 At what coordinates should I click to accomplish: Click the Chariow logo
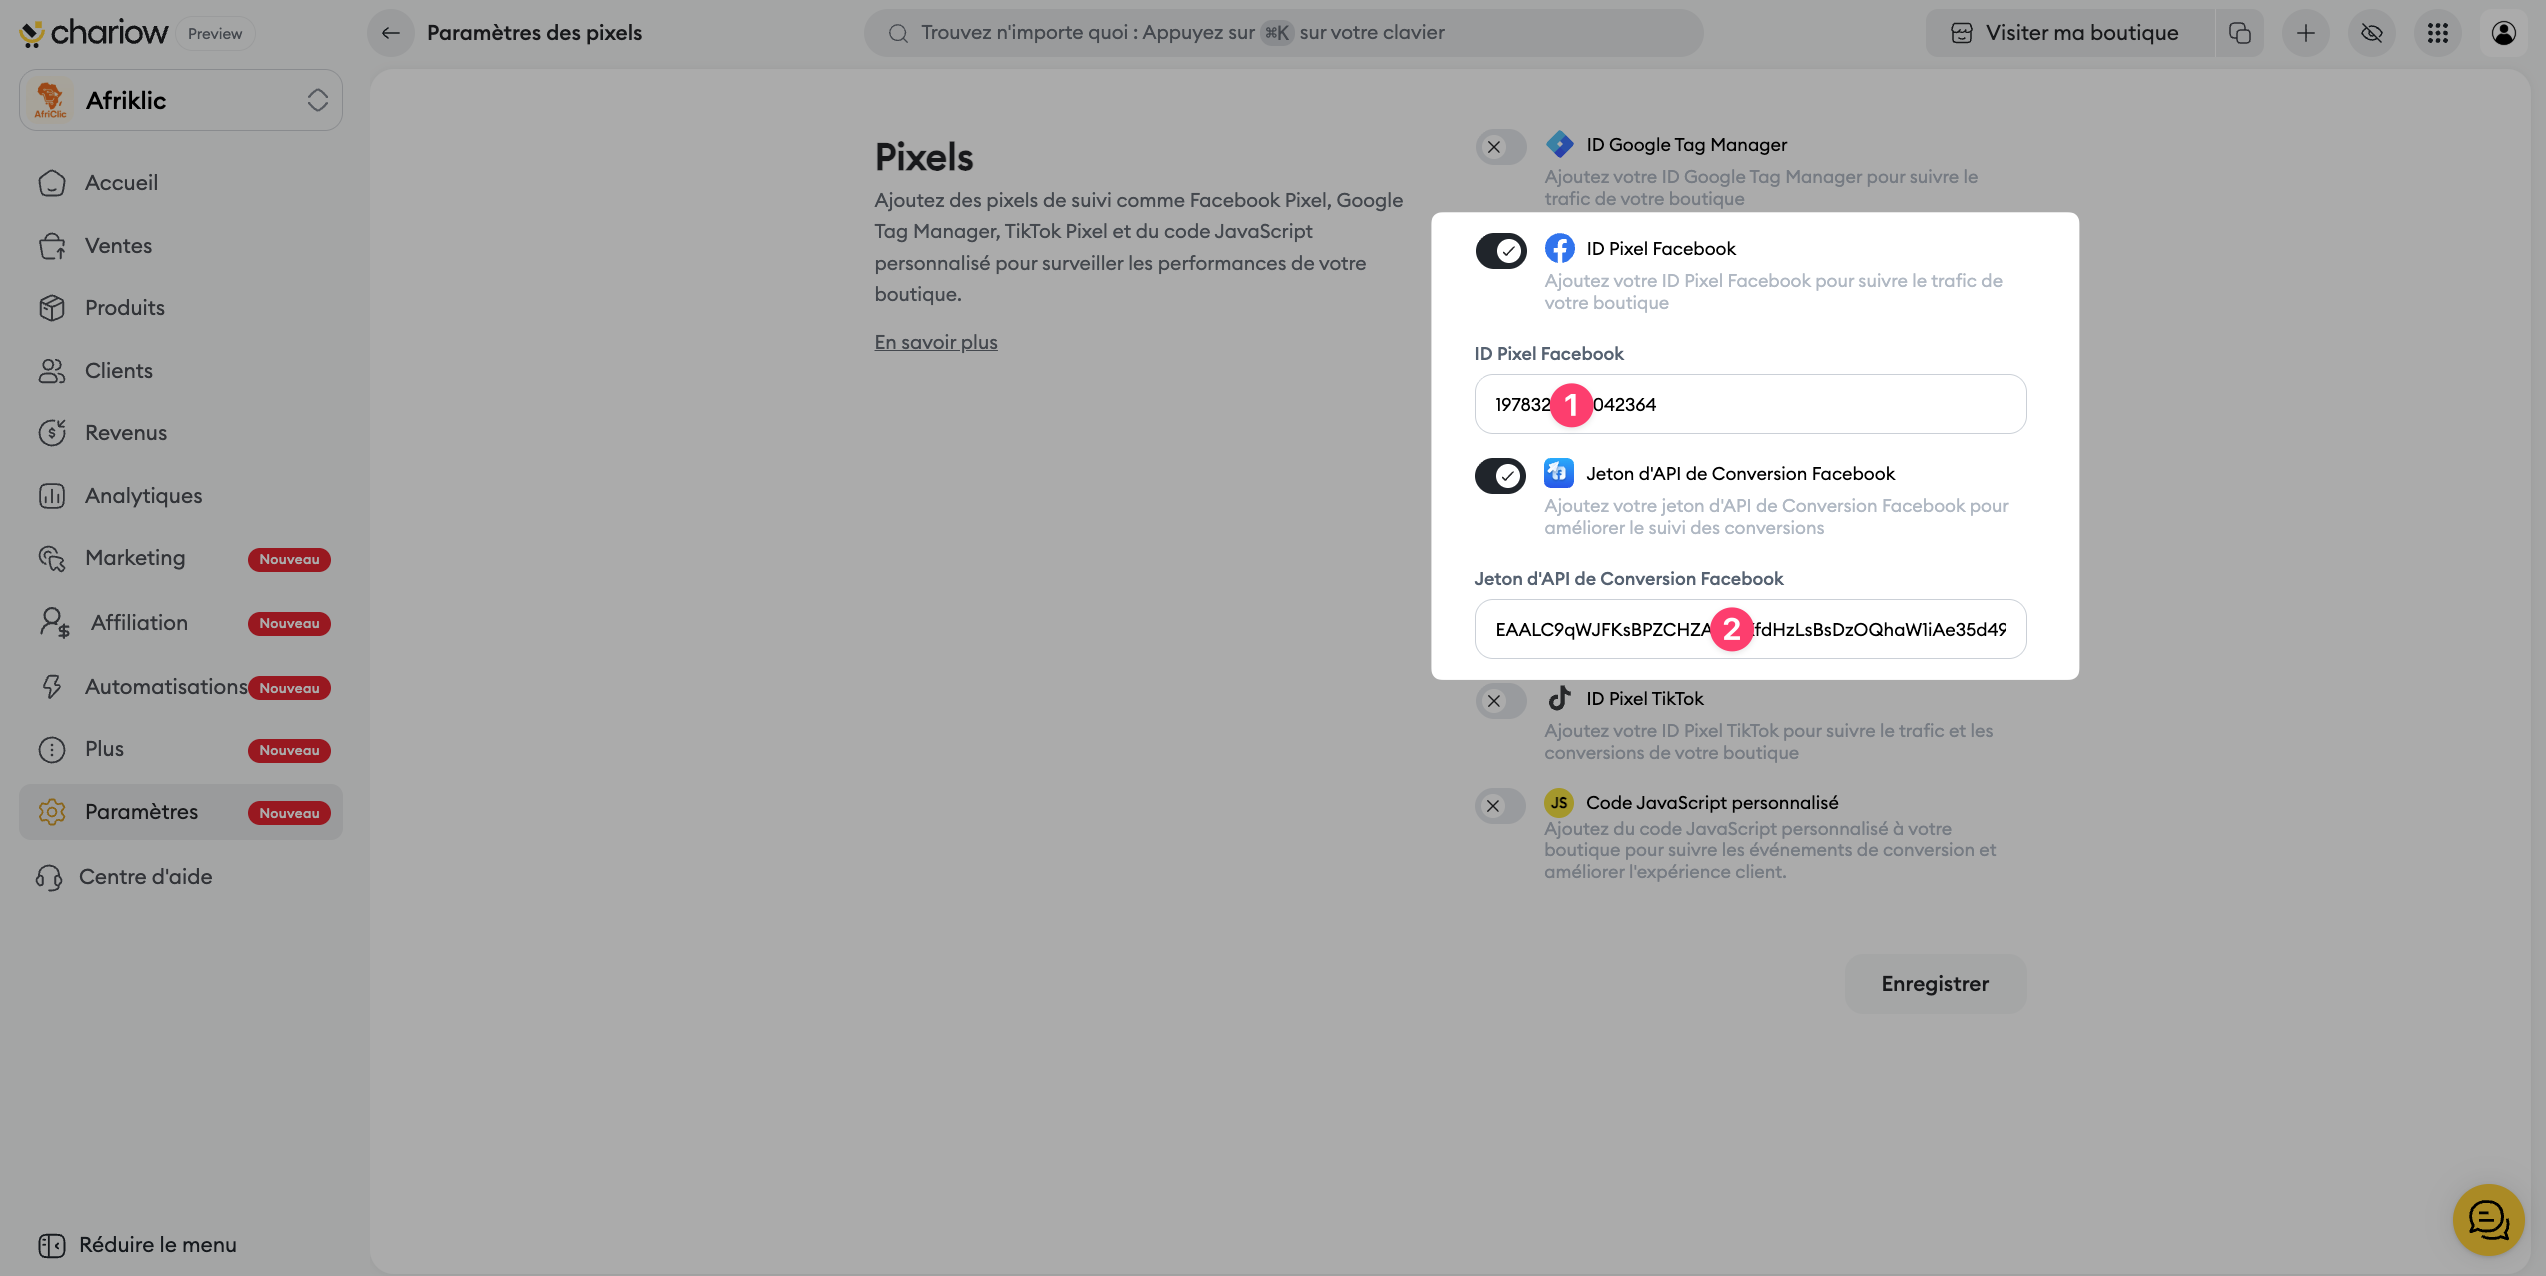point(94,33)
